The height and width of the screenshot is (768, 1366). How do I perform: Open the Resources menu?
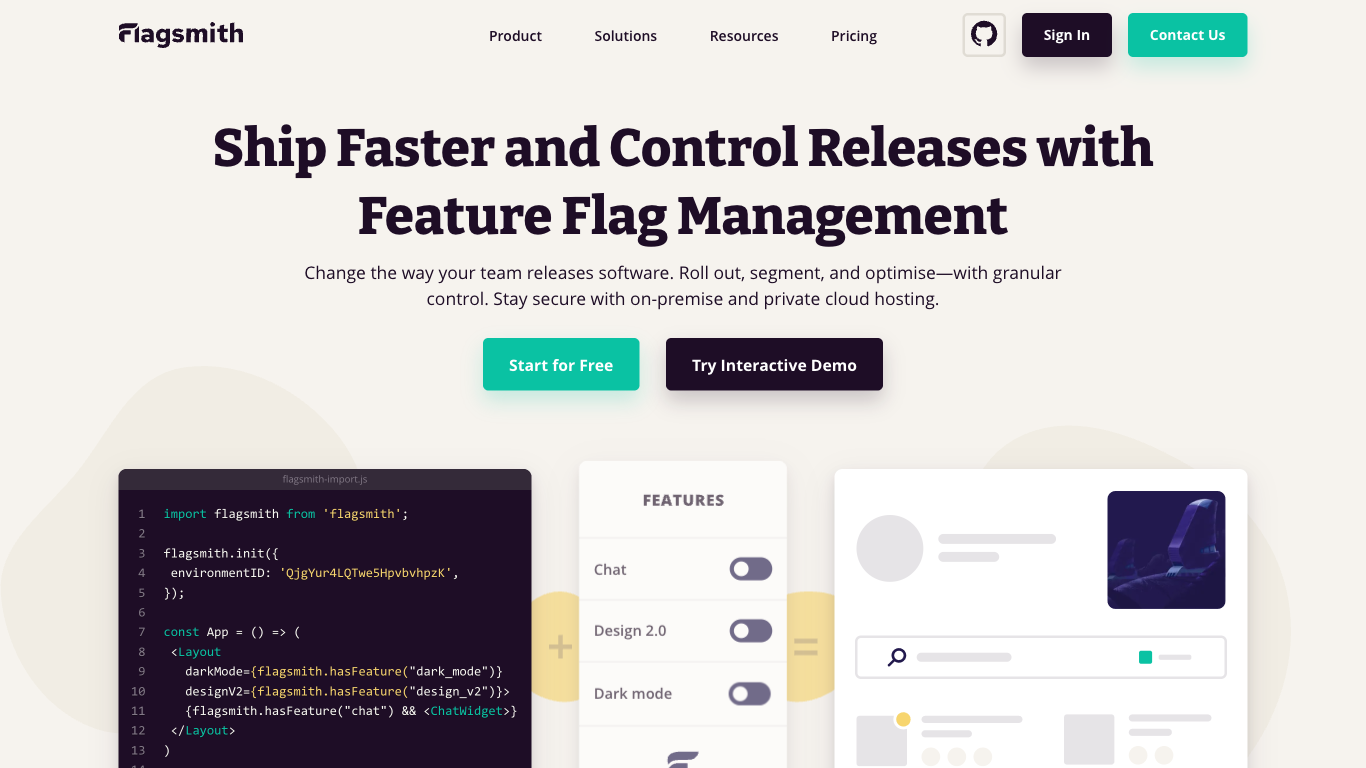[744, 36]
